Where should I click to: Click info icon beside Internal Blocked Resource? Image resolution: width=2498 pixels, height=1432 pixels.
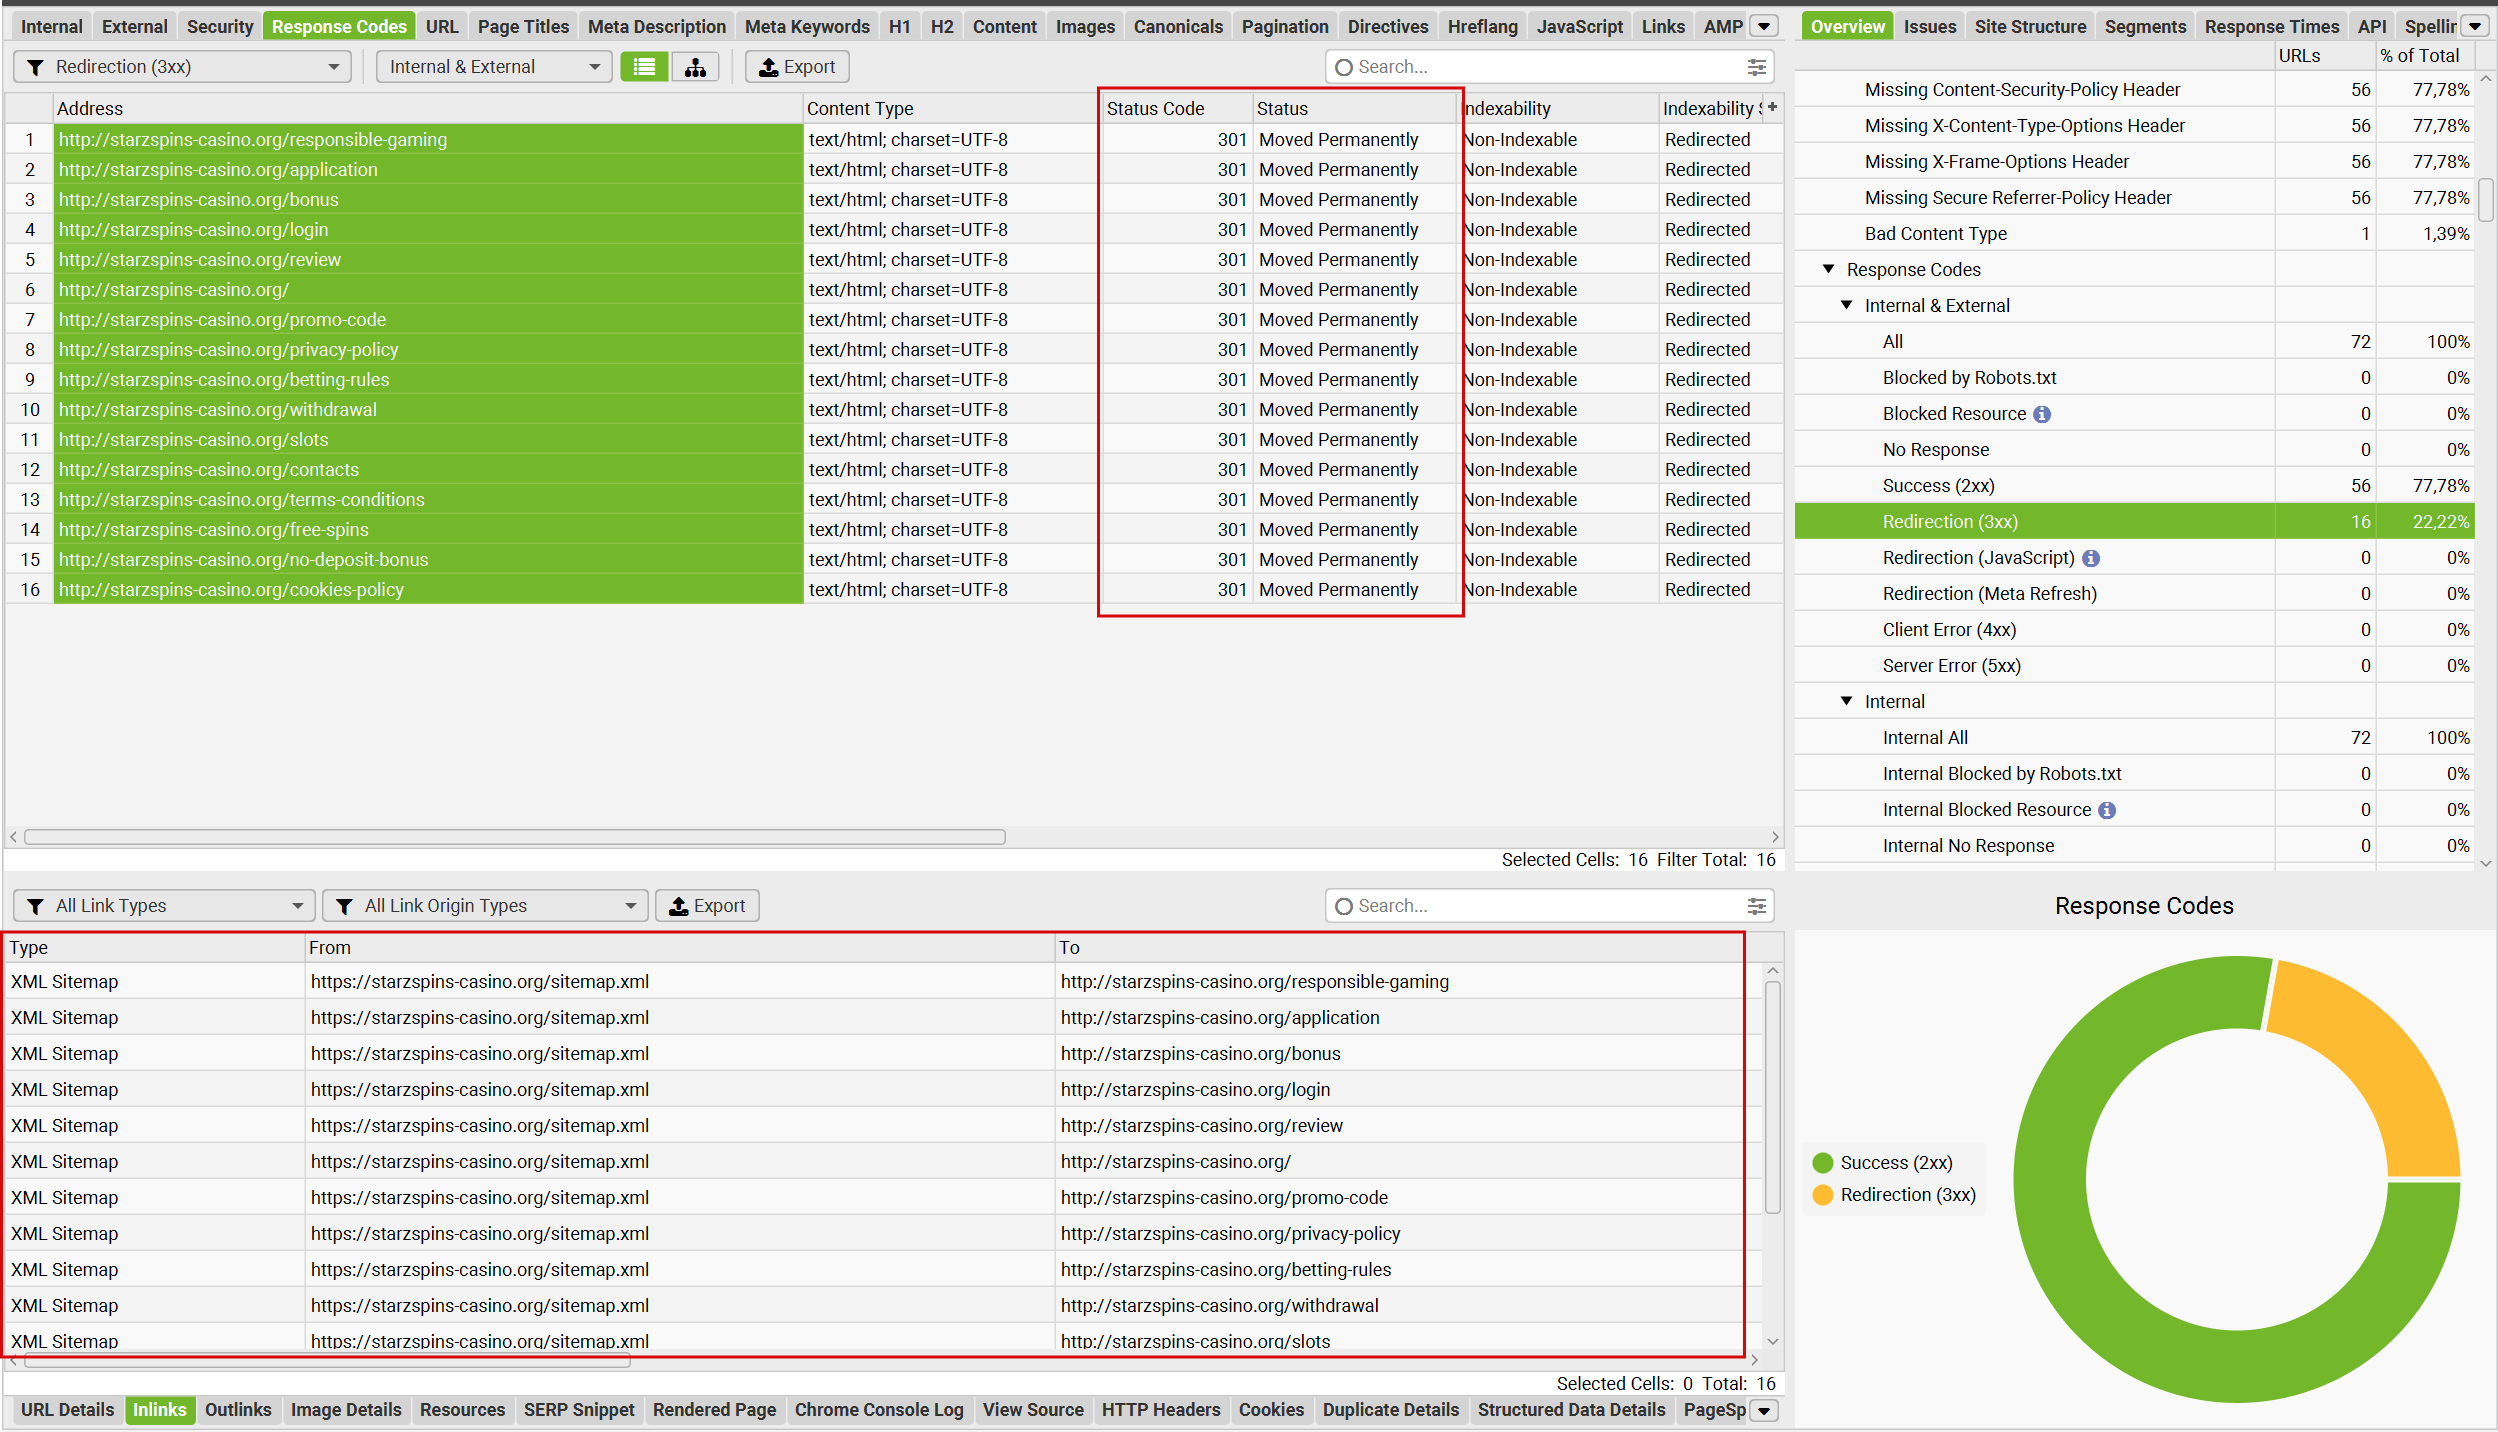(2107, 810)
